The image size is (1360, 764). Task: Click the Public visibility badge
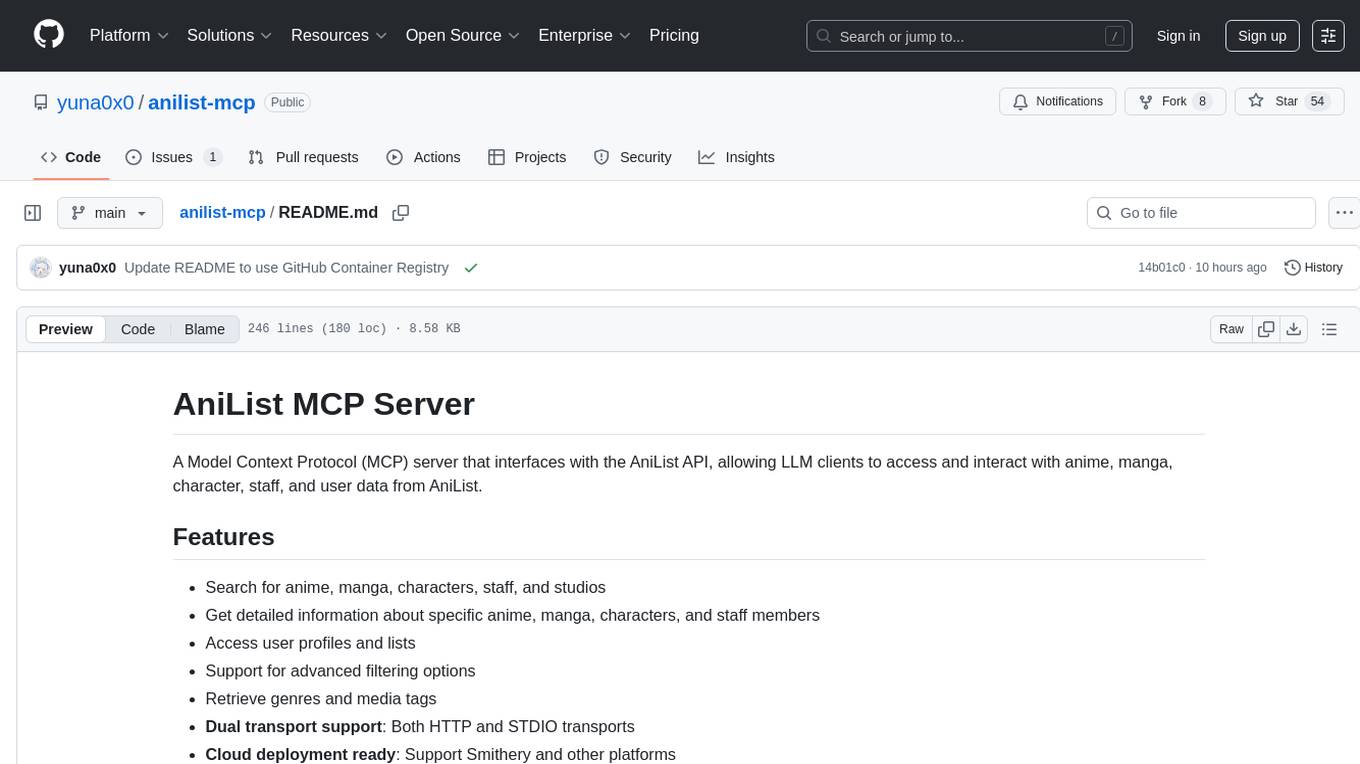coord(287,102)
